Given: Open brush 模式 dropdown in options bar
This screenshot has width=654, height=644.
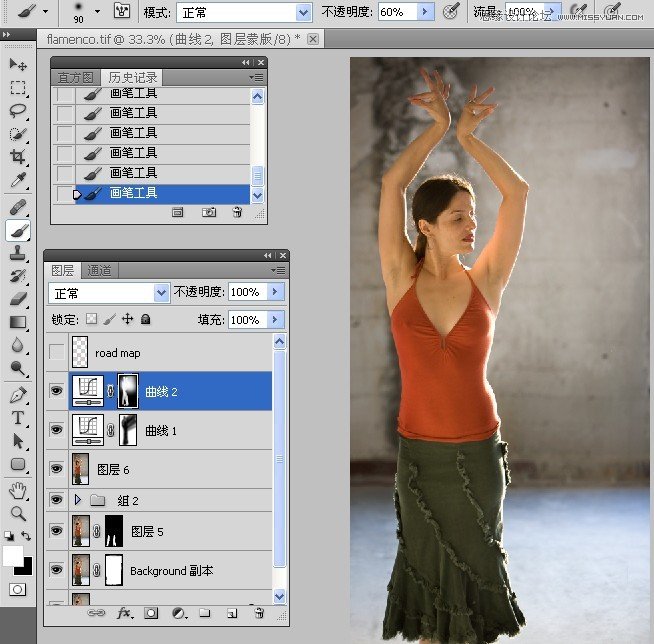Looking at the screenshot, I should pyautogui.click(x=245, y=12).
